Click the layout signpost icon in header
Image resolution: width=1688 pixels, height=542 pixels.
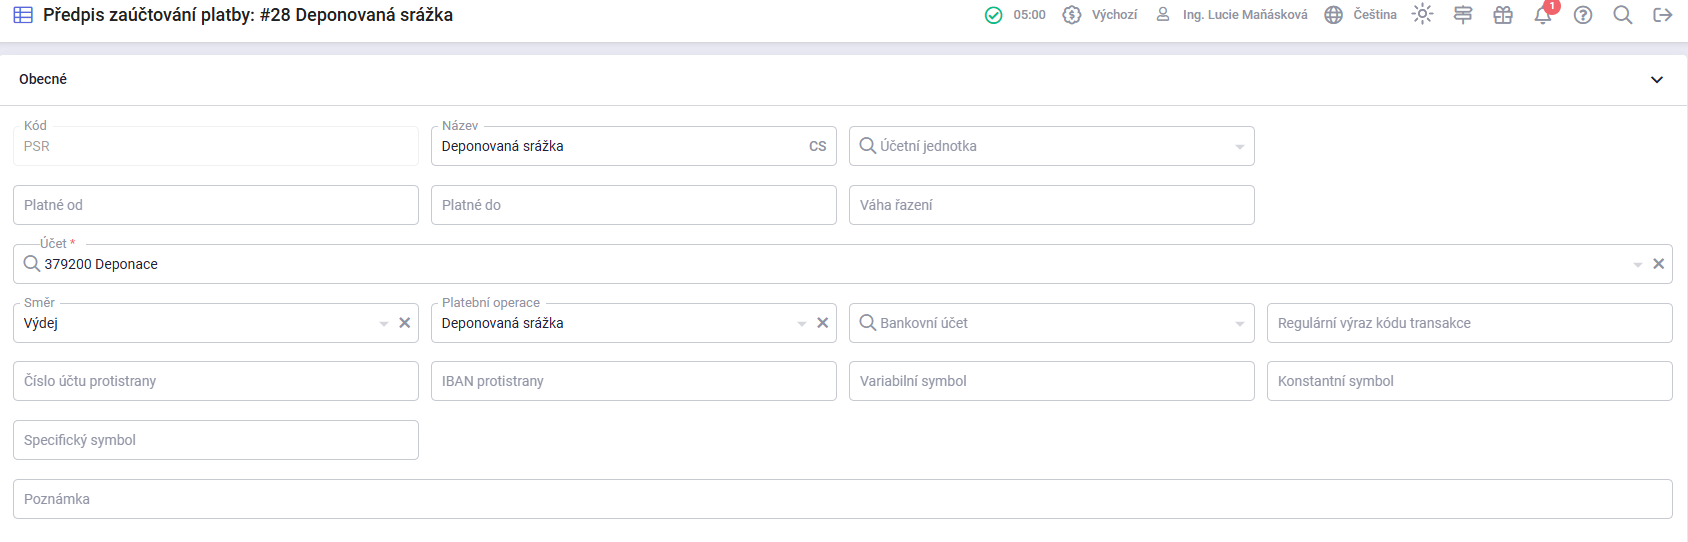(x=1463, y=15)
